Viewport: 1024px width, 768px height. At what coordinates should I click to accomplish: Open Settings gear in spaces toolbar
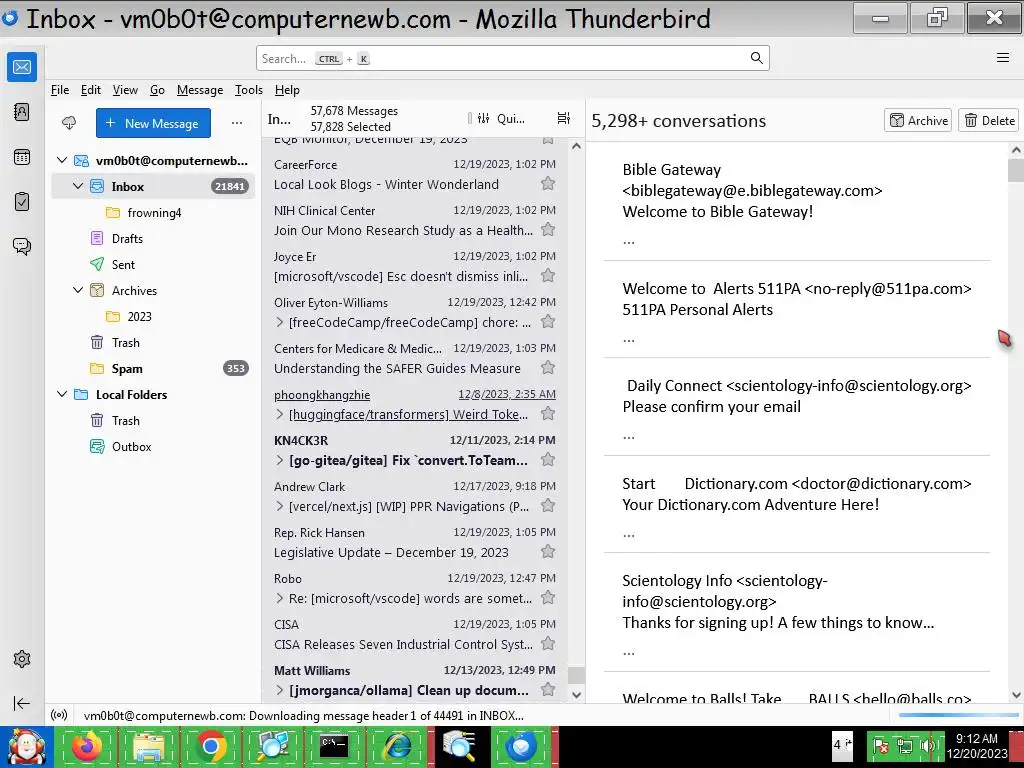coord(22,659)
